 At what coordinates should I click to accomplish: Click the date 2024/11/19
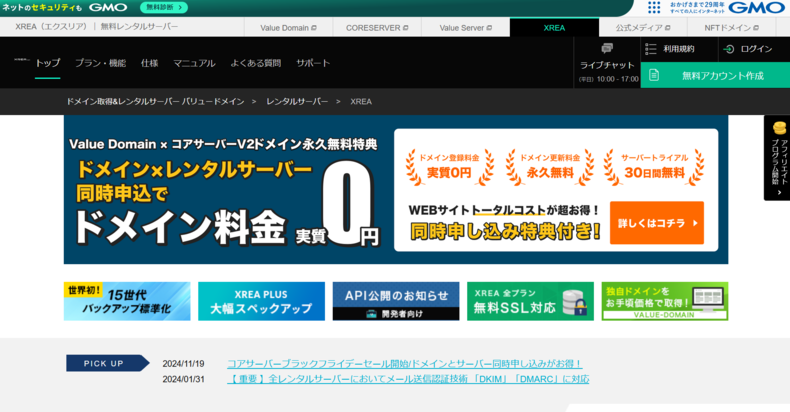[183, 364]
